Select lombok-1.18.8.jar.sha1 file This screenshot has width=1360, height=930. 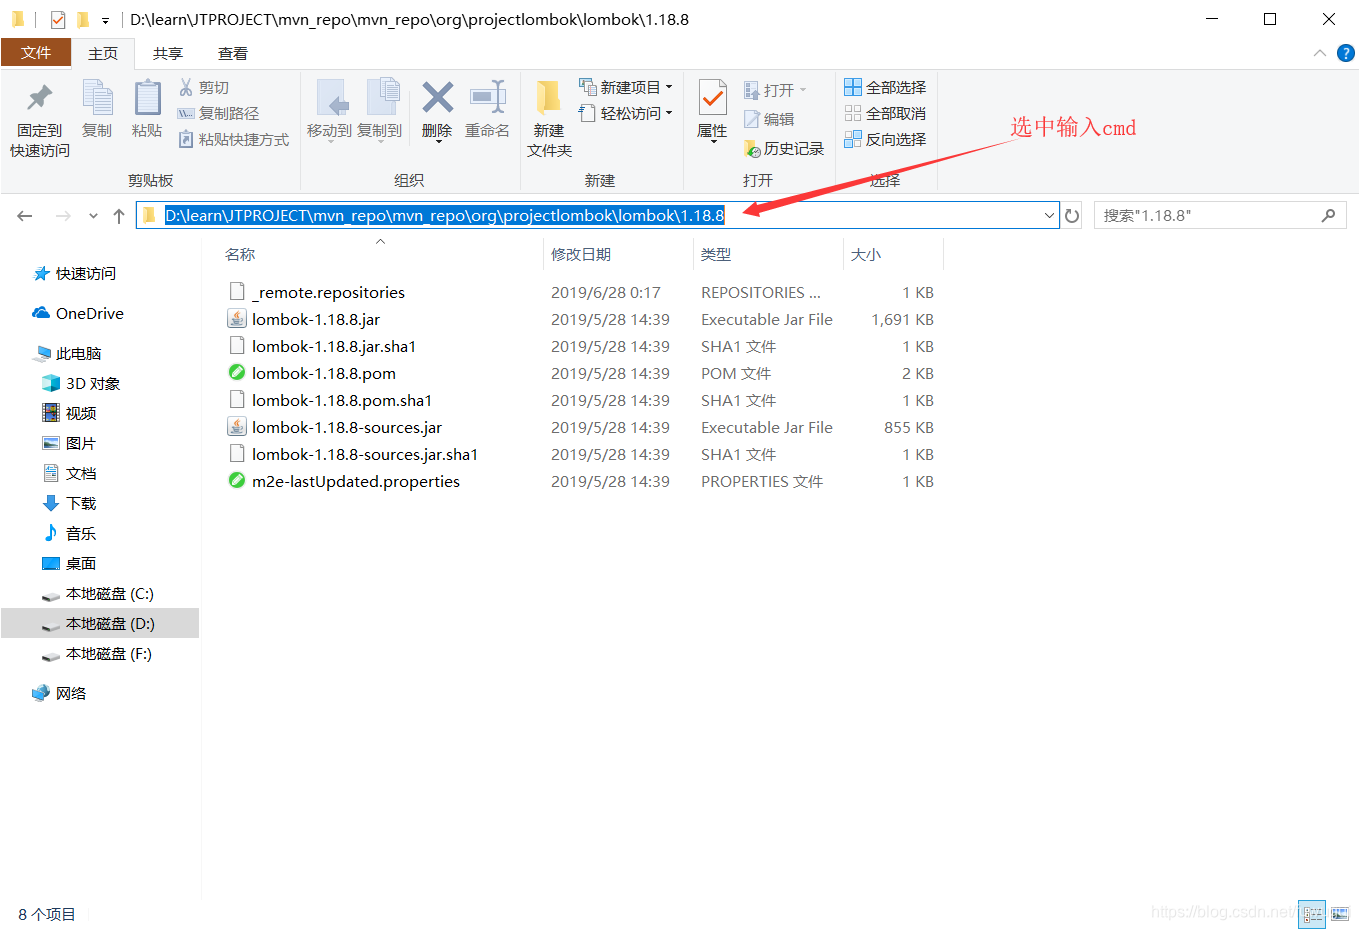[334, 346]
